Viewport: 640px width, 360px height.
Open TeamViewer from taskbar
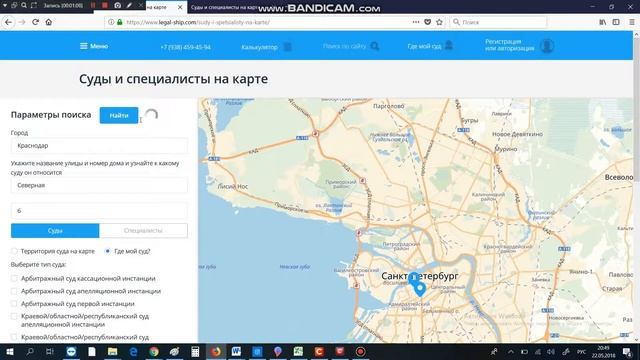pos(71,351)
